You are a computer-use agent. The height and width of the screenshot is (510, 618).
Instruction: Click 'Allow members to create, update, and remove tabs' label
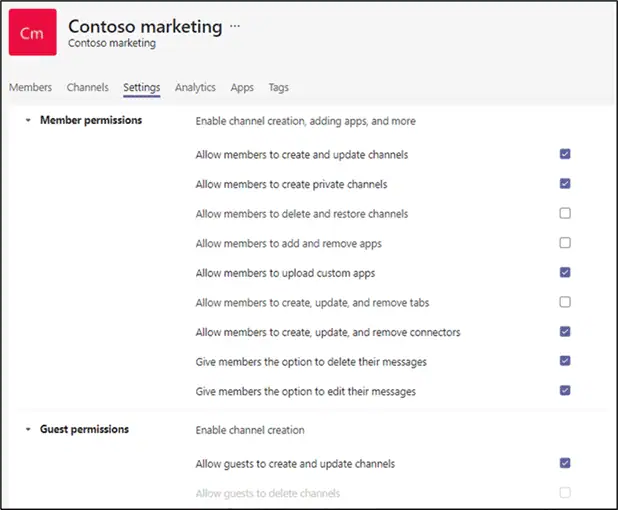pyautogui.click(x=312, y=303)
